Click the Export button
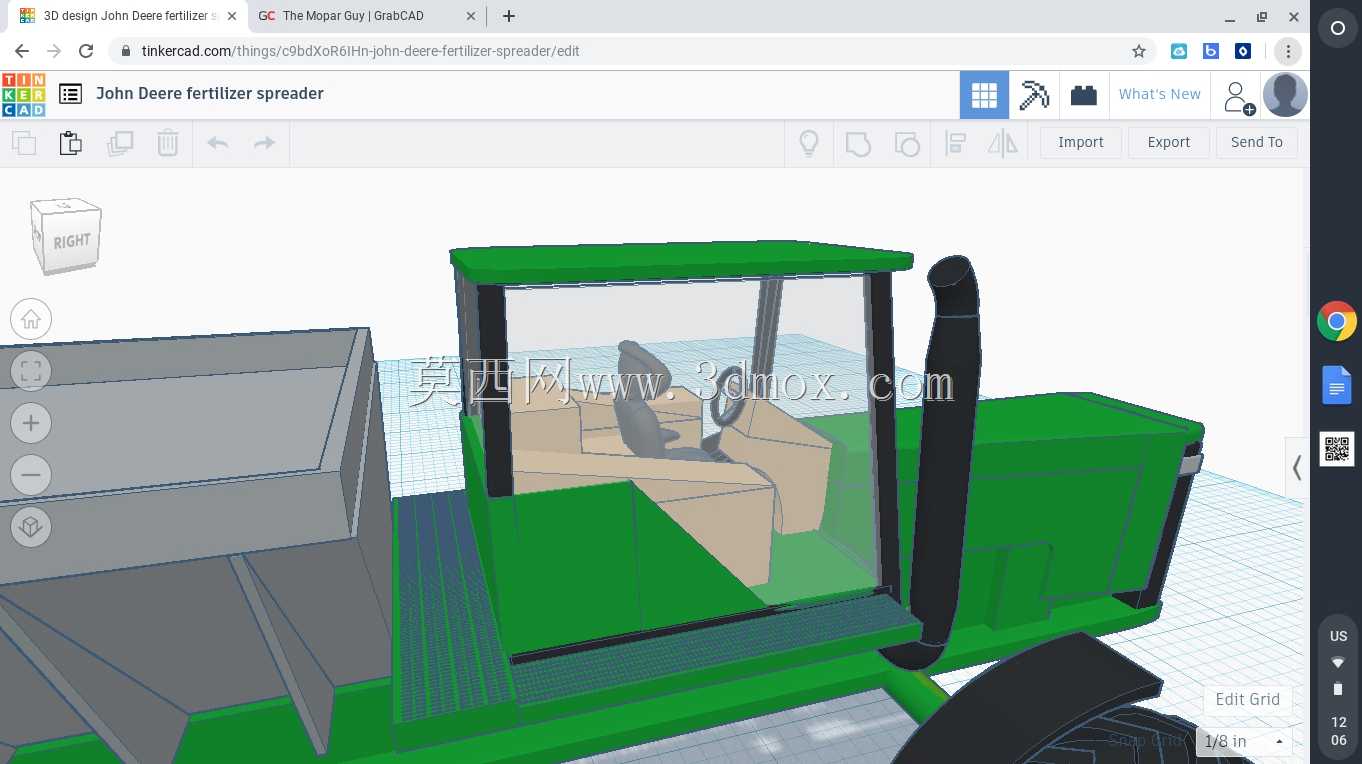This screenshot has width=1362, height=764. point(1169,142)
